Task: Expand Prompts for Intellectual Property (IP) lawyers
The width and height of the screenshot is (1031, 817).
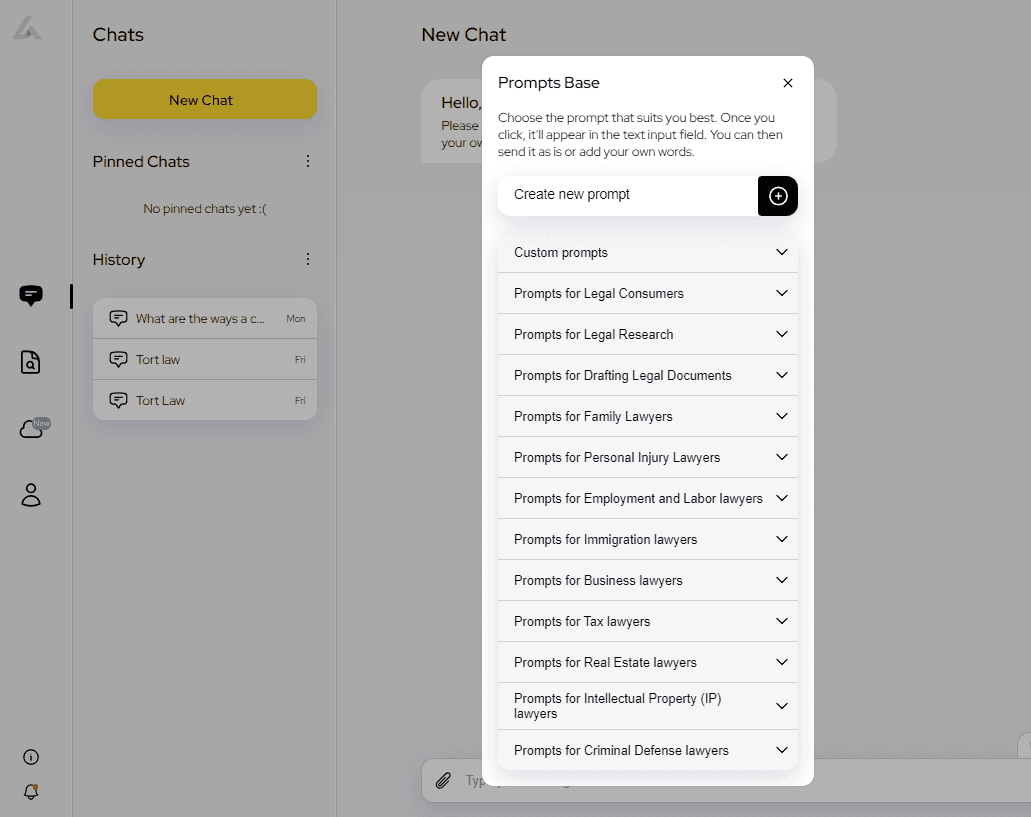Action: [x=648, y=706]
